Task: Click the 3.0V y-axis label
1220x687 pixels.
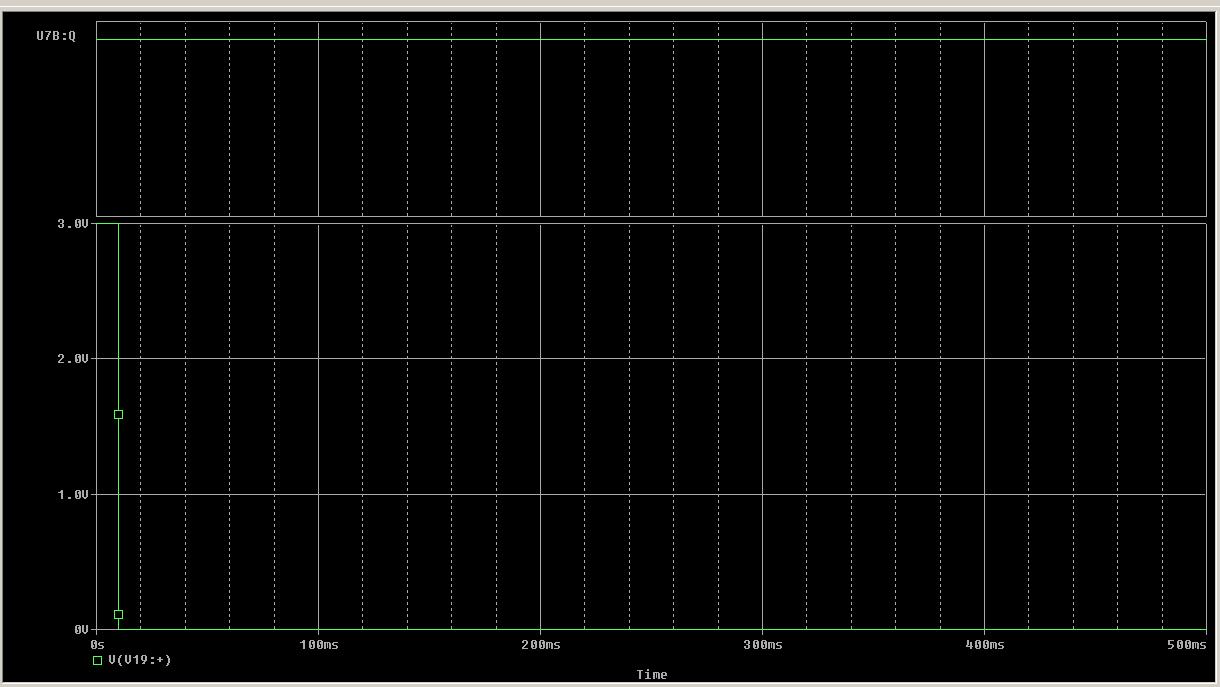Action: (x=73, y=224)
